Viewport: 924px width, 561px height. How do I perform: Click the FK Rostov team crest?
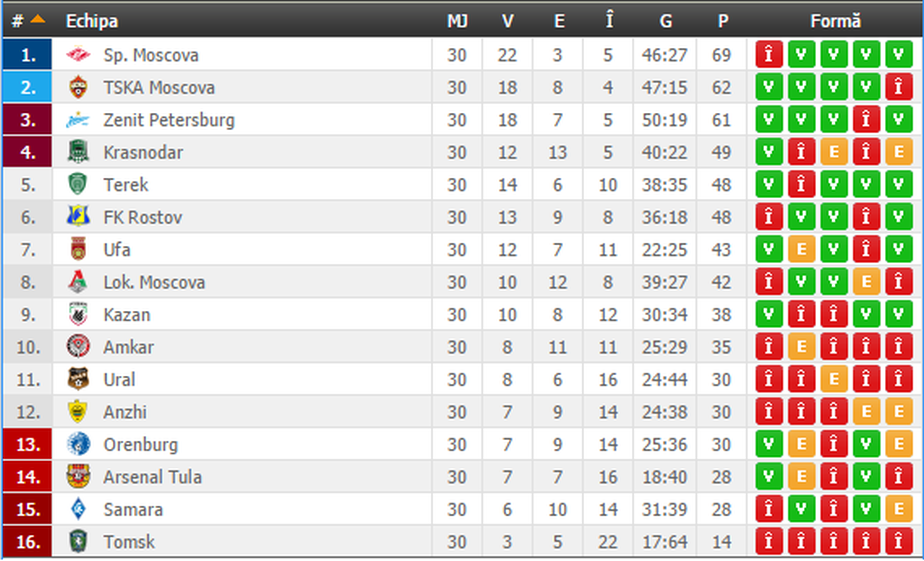78,217
